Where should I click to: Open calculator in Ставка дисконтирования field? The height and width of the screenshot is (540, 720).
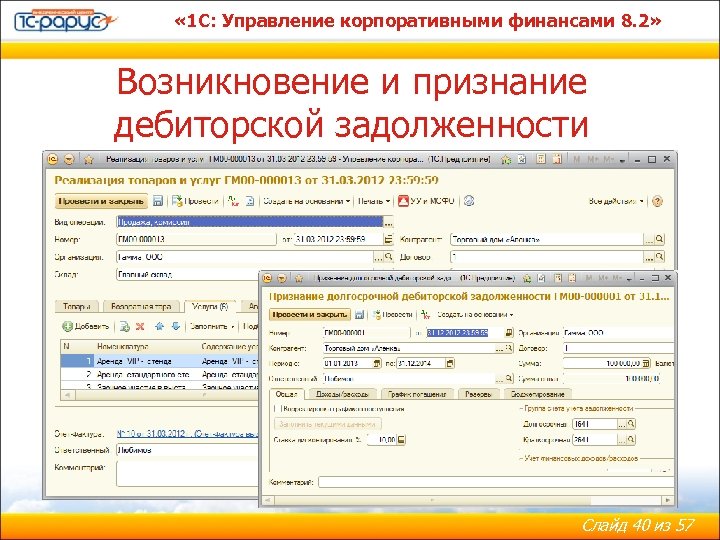point(401,440)
